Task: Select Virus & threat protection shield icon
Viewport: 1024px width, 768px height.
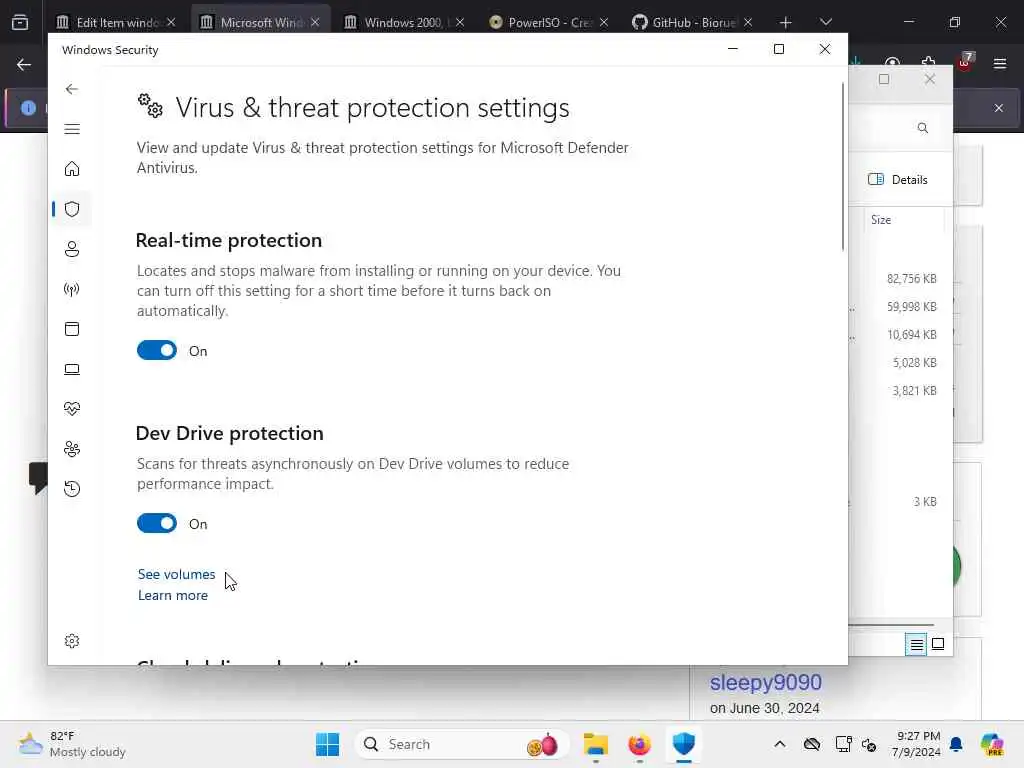Action: click(x=72, y=209)
